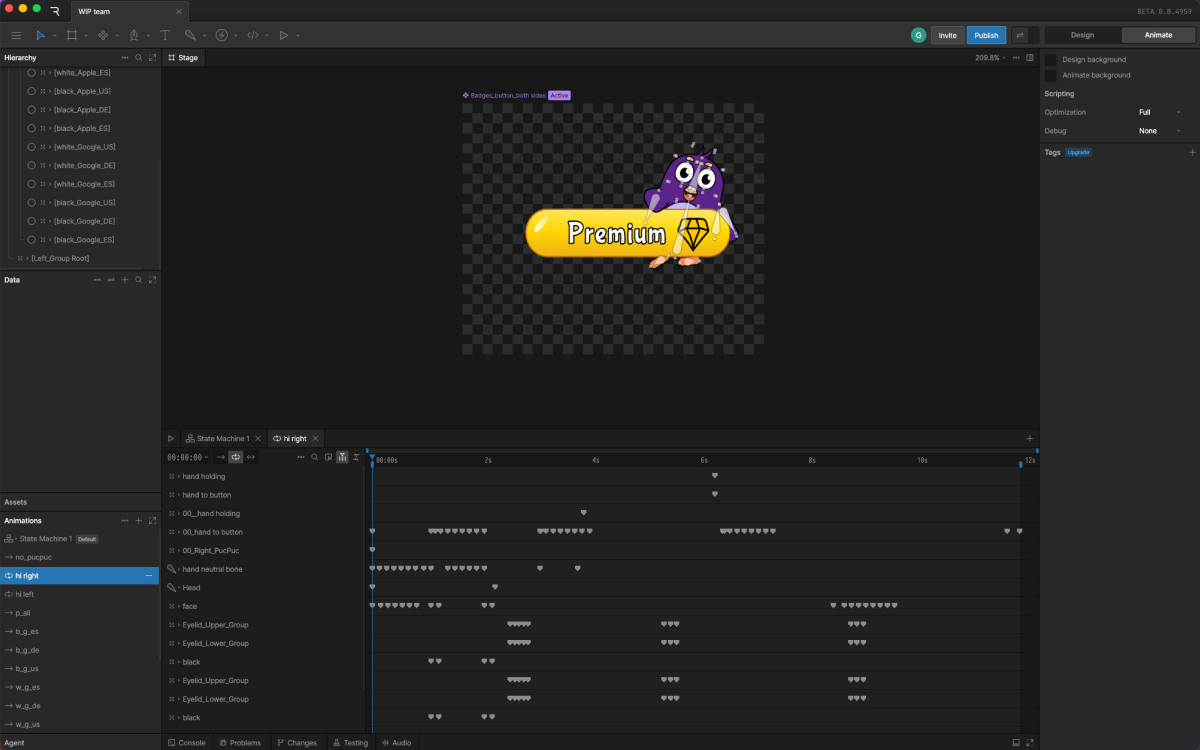Switch to Animate mode
Viewport: 1200px width, 750px height.
click(1158, 35)
